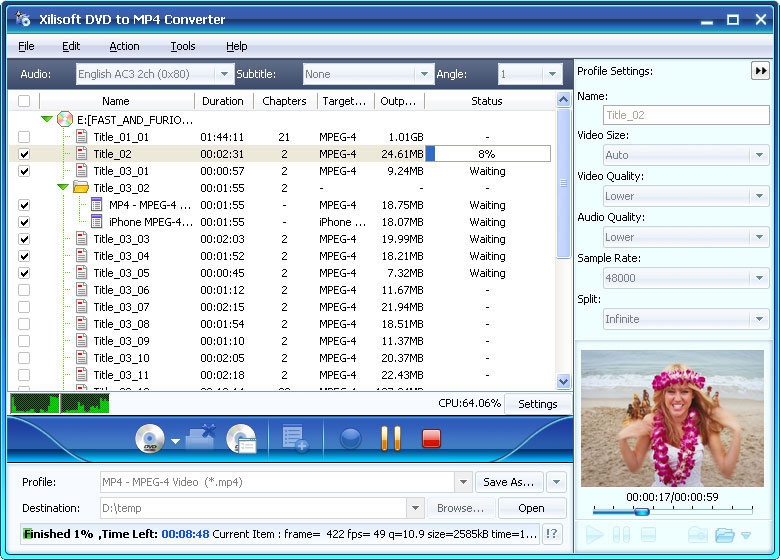Open the Audio track dropdown
The width and height of the screenshot is (780, 560).
click(225, 74)
